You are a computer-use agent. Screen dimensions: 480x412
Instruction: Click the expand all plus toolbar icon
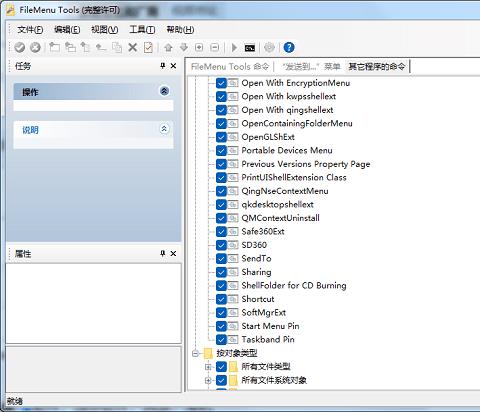point(199,48)
